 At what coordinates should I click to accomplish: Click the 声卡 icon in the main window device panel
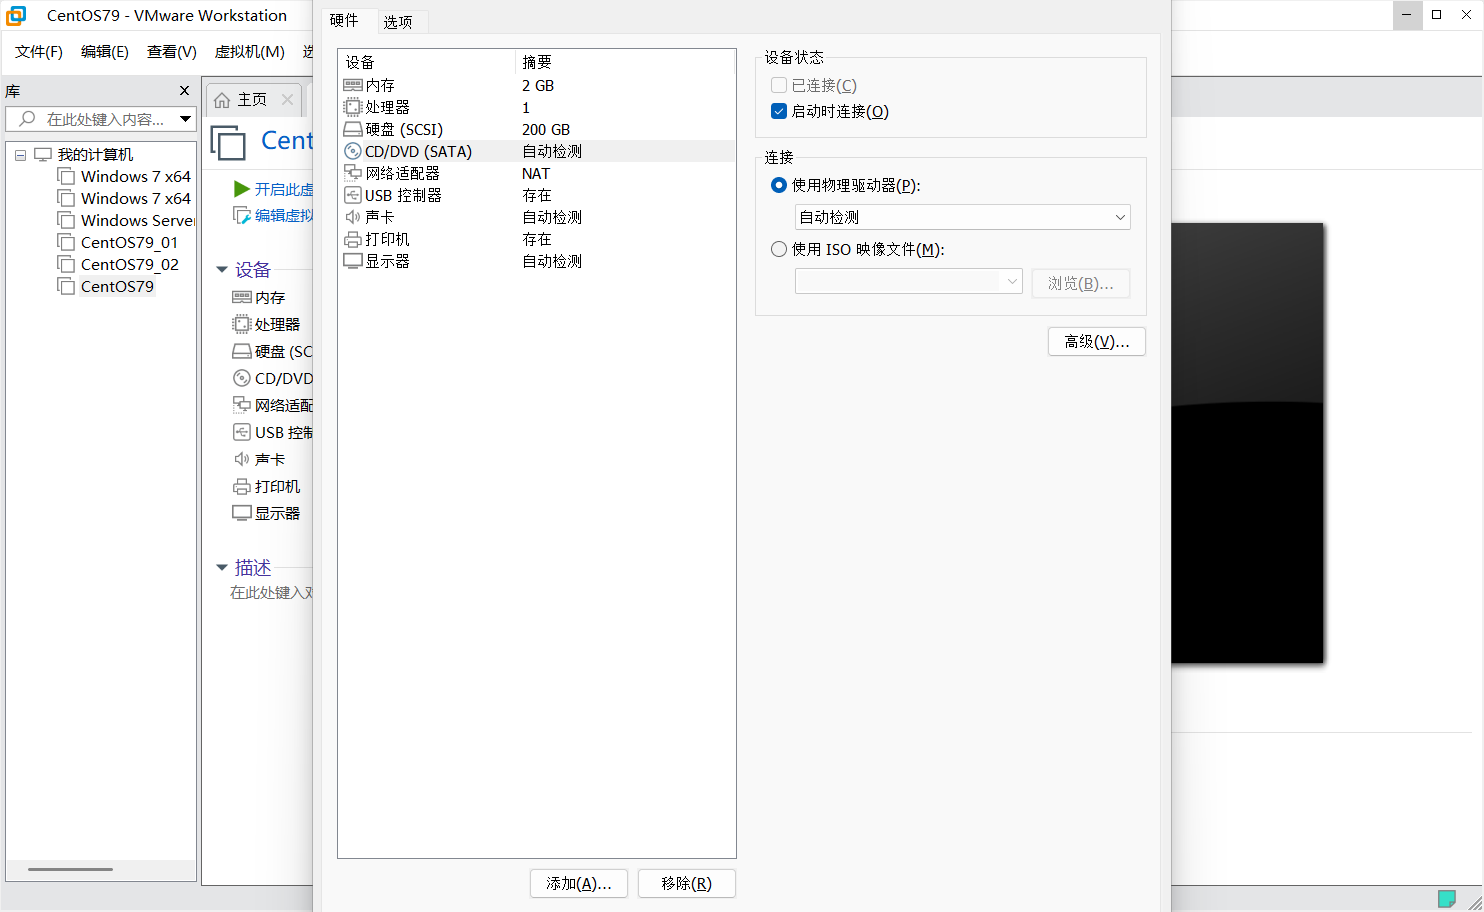point(241,459)
